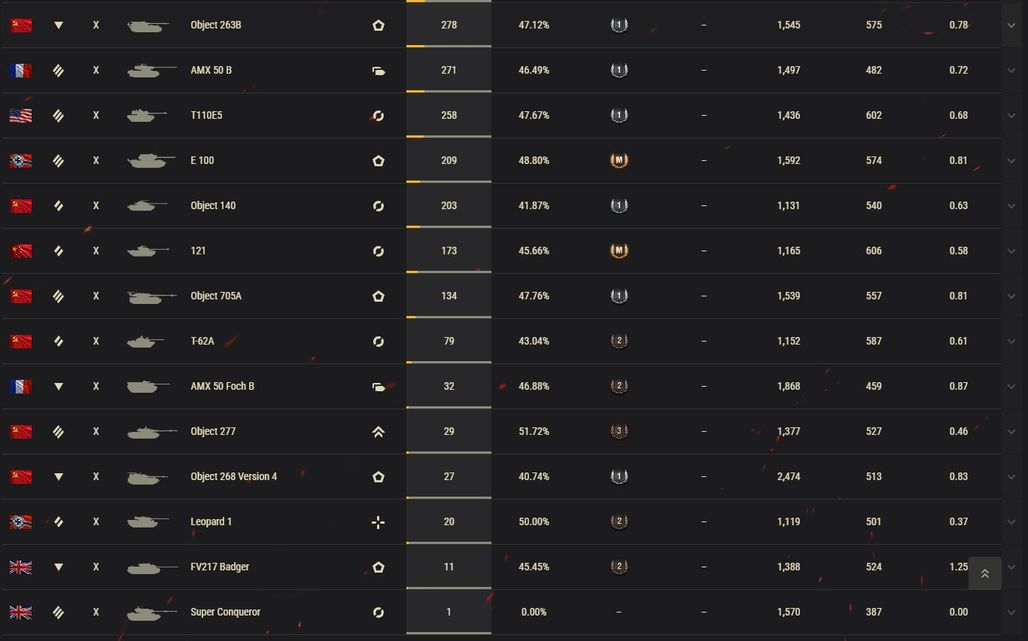Click the Object 140 circular arrows role icon
The image size is (1028, 641).
click(378, 206)
